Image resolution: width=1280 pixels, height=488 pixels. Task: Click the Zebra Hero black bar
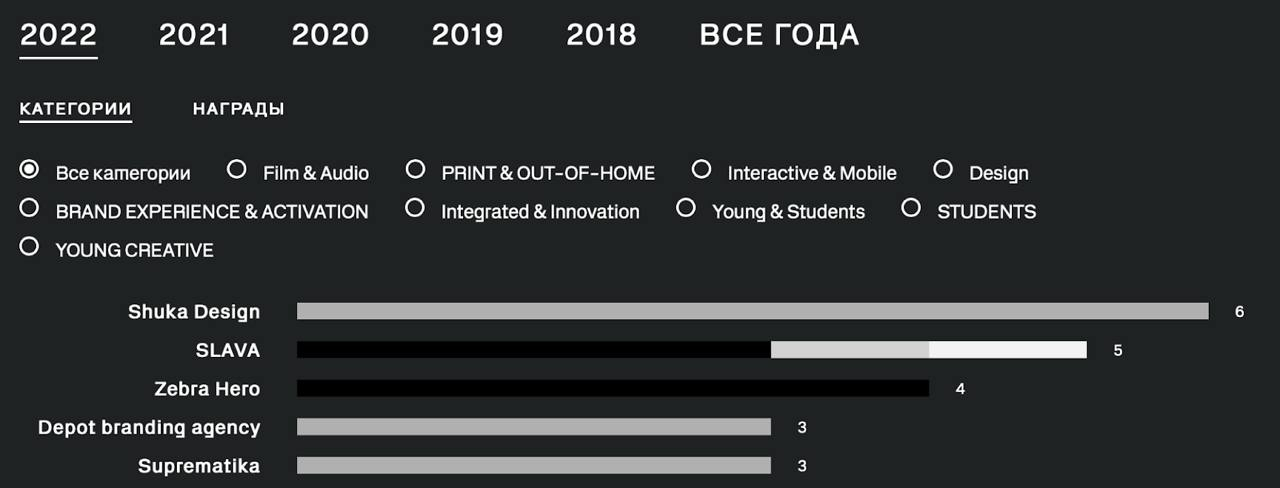[612, 388]
